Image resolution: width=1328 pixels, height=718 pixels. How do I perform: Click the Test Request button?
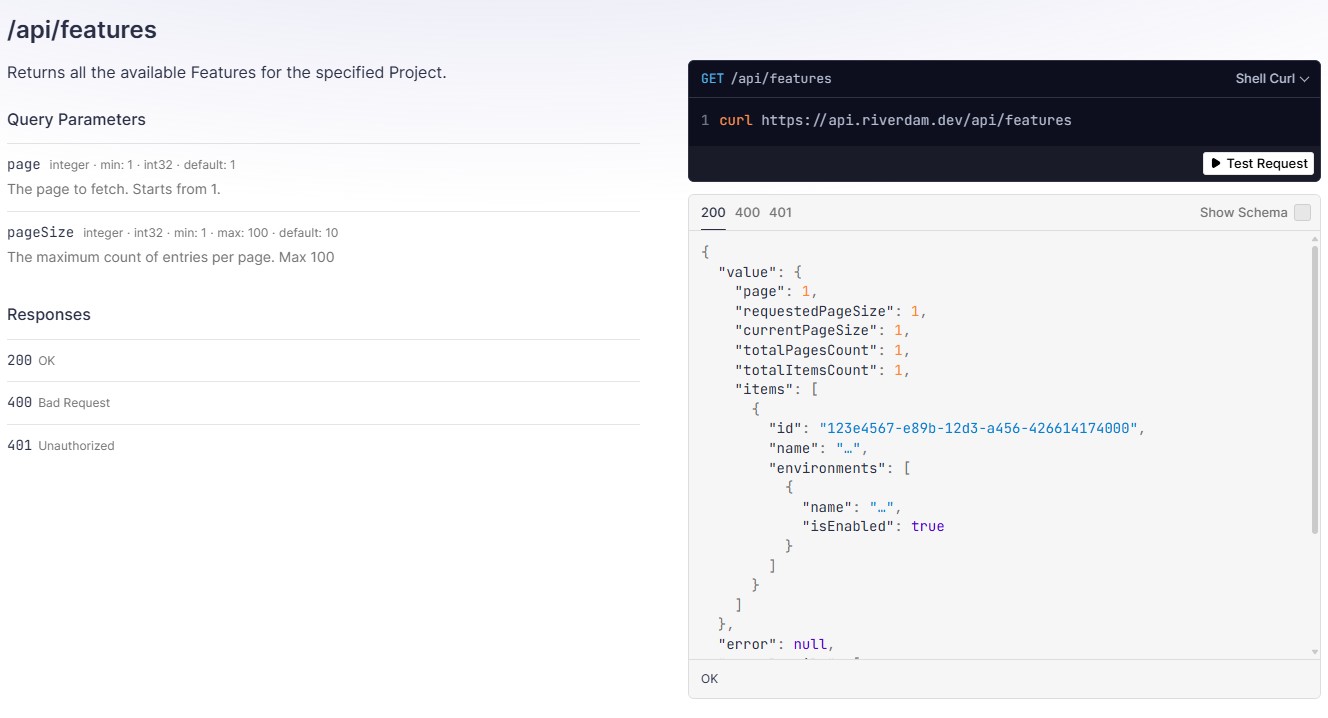tap(1258, 163)
